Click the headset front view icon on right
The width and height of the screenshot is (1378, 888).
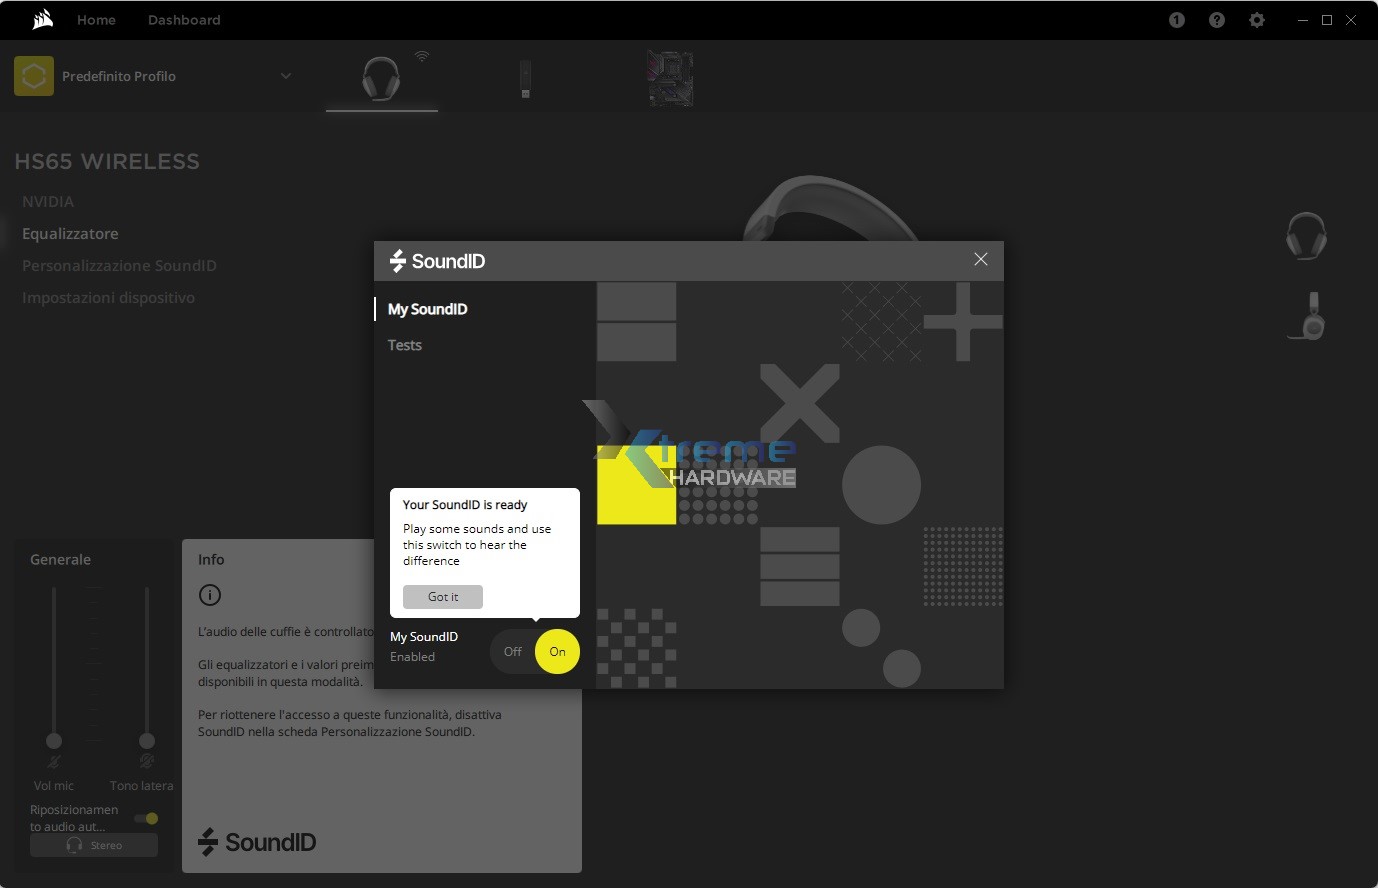pyautogui.click(x=1306, y=237)
